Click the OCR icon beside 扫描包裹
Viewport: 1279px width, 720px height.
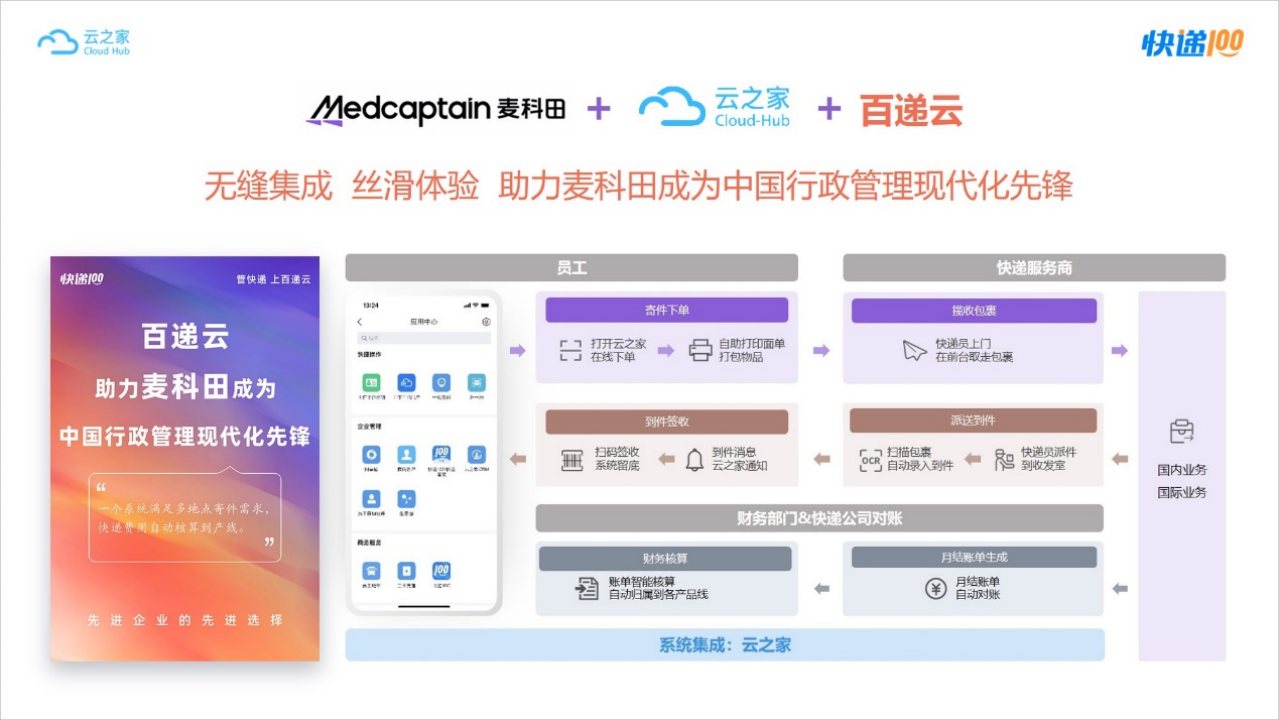click(870, 459)
